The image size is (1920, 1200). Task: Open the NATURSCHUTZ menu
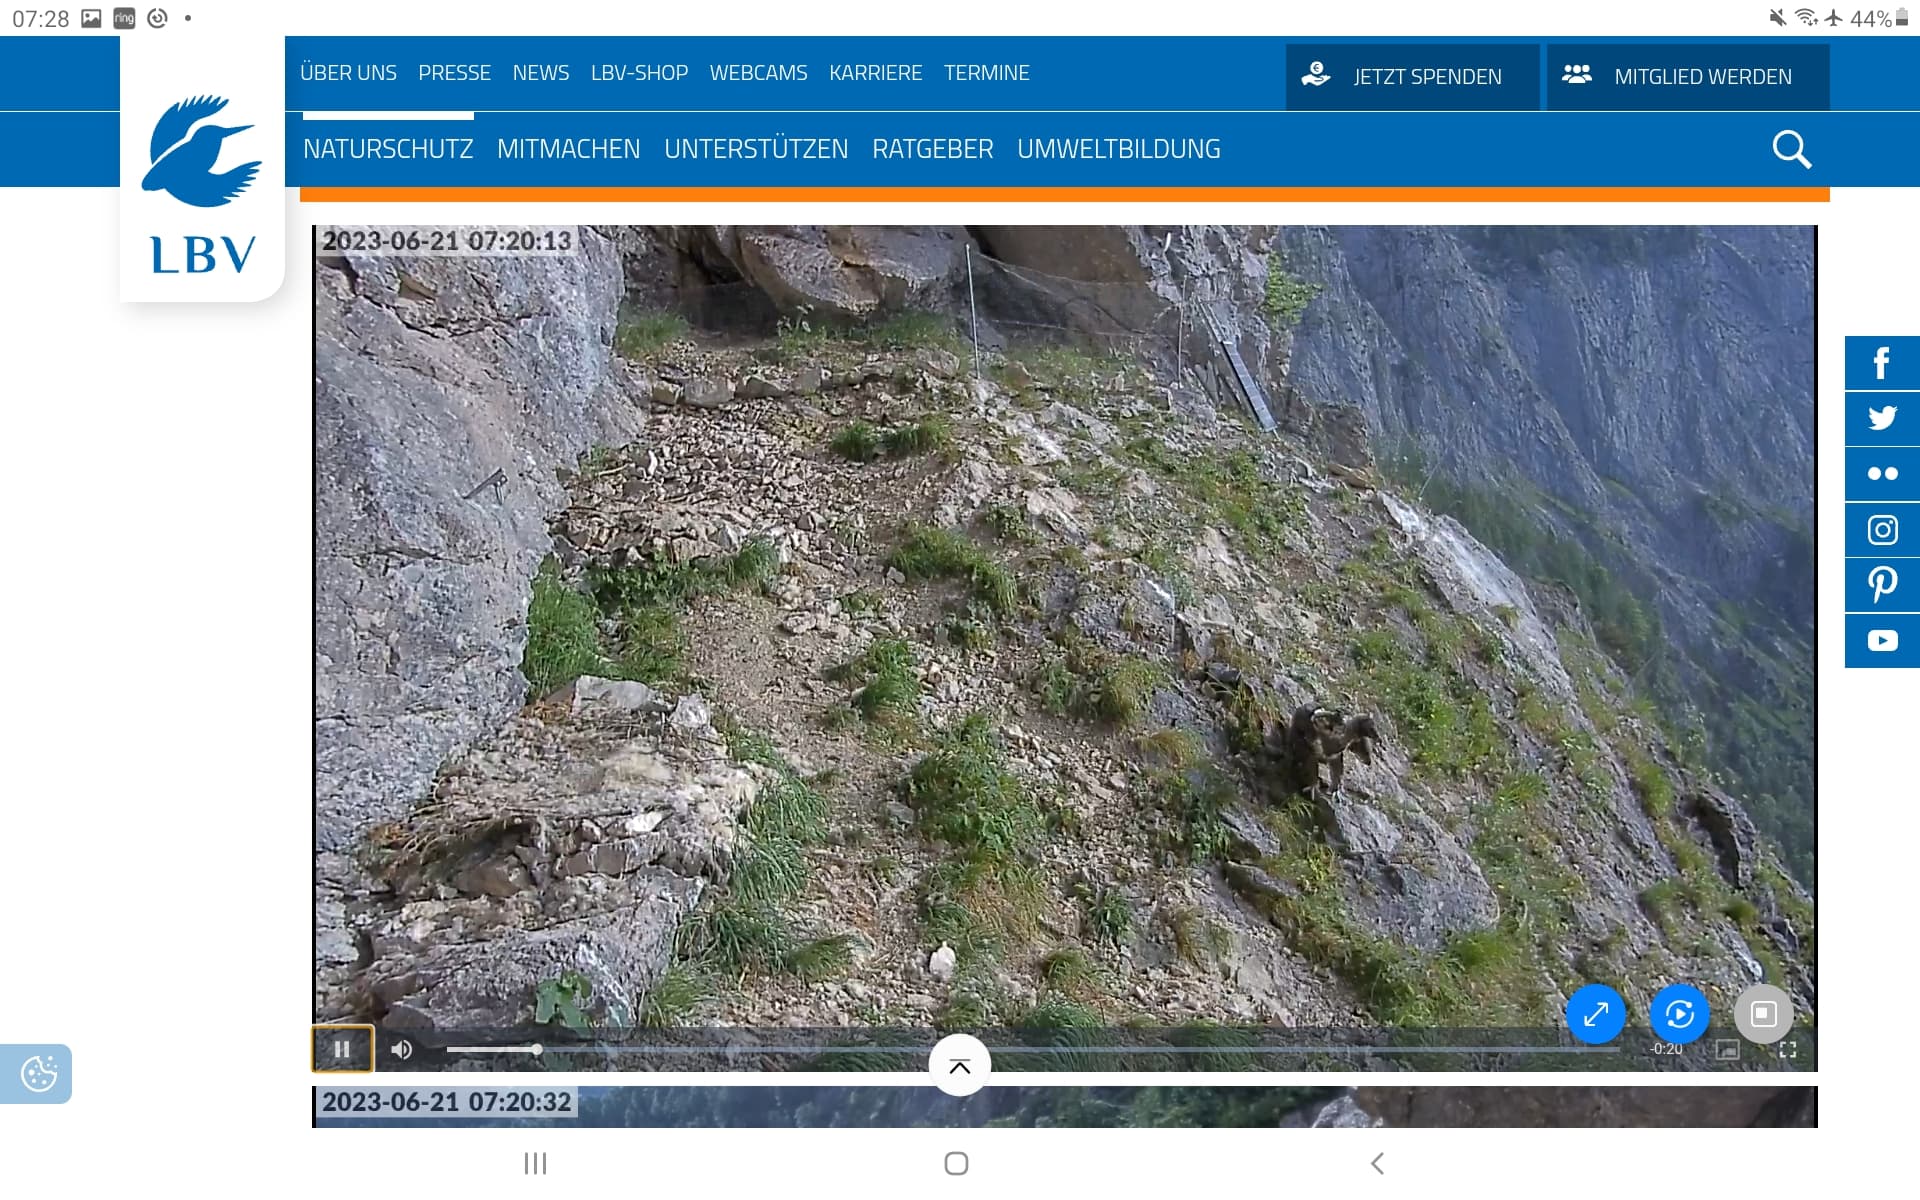tap(388, 149)
